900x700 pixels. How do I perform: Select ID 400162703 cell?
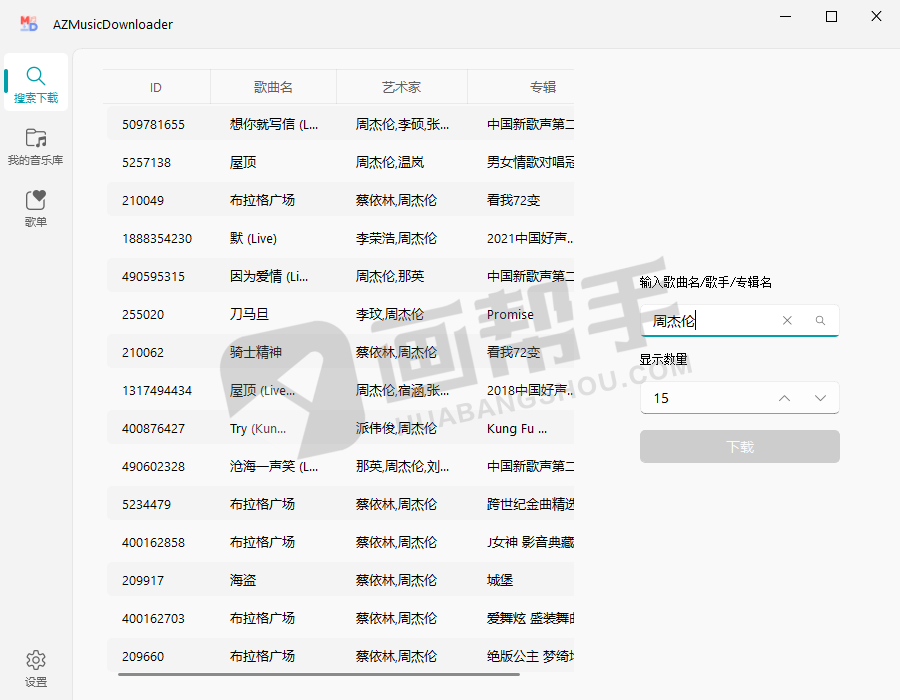153,618
